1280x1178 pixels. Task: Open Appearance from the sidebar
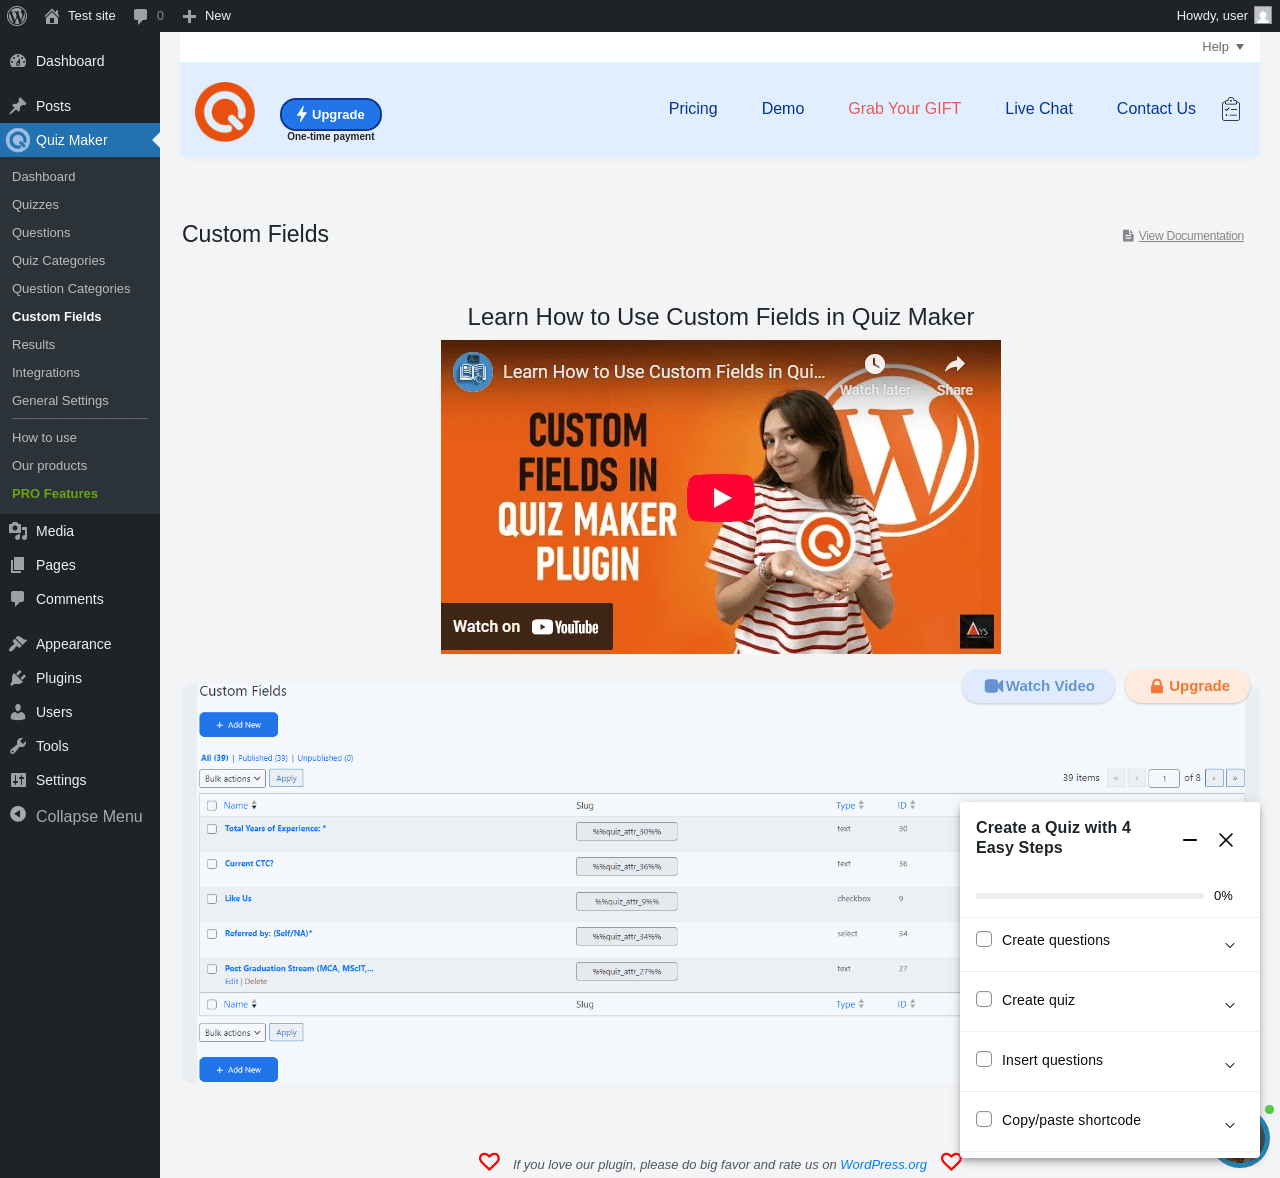(80, 644)
